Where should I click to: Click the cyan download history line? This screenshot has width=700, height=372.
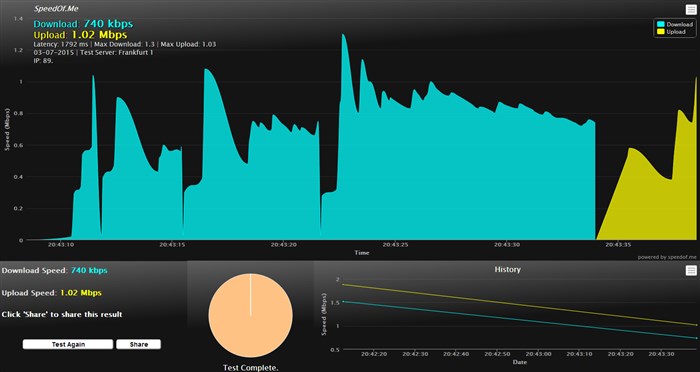click(520, 320)
